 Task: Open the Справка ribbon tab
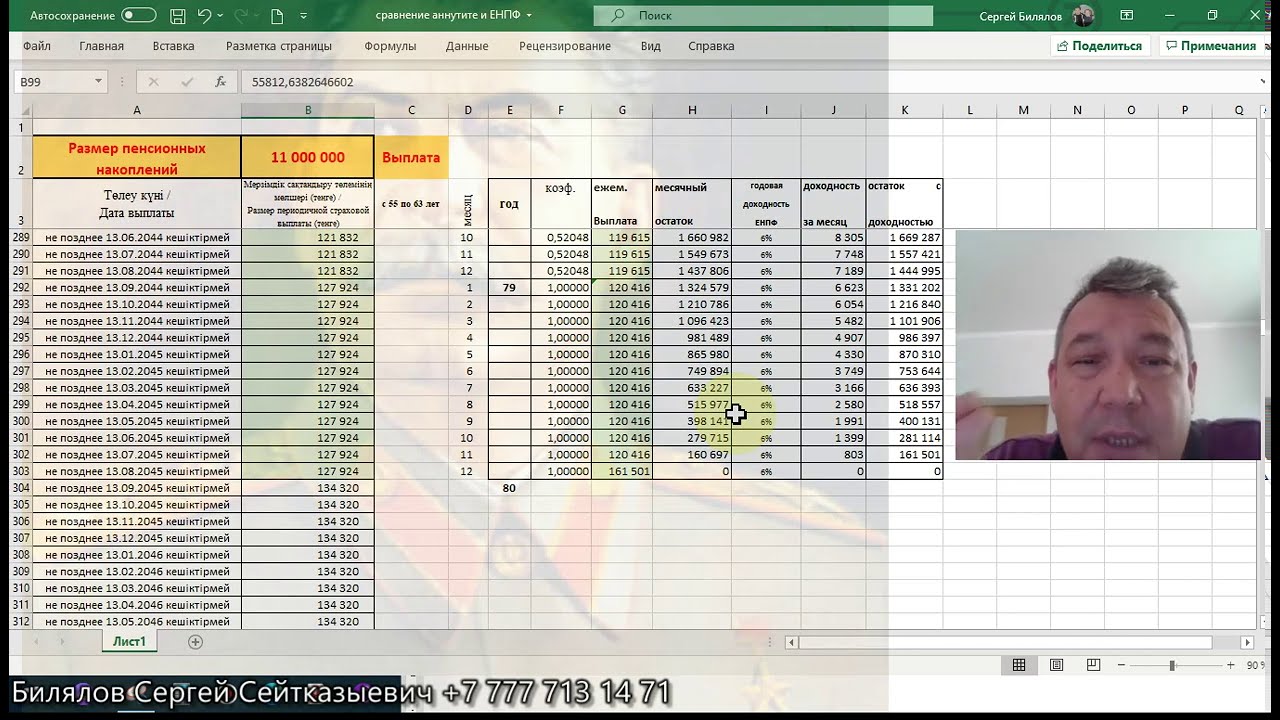(711, 46)
